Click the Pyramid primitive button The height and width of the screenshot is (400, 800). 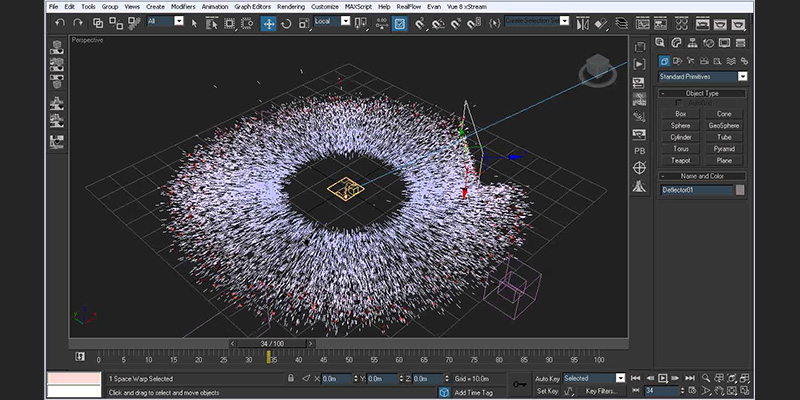point(724,149)
